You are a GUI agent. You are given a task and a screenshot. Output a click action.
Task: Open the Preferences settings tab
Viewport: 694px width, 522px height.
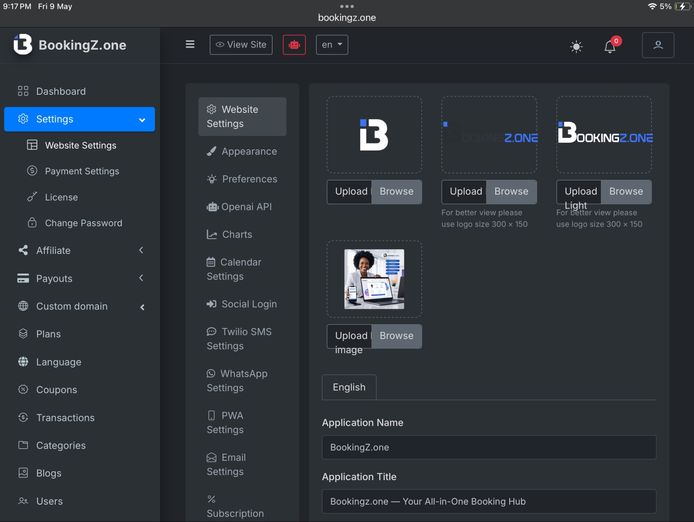(x=242, y=179)
